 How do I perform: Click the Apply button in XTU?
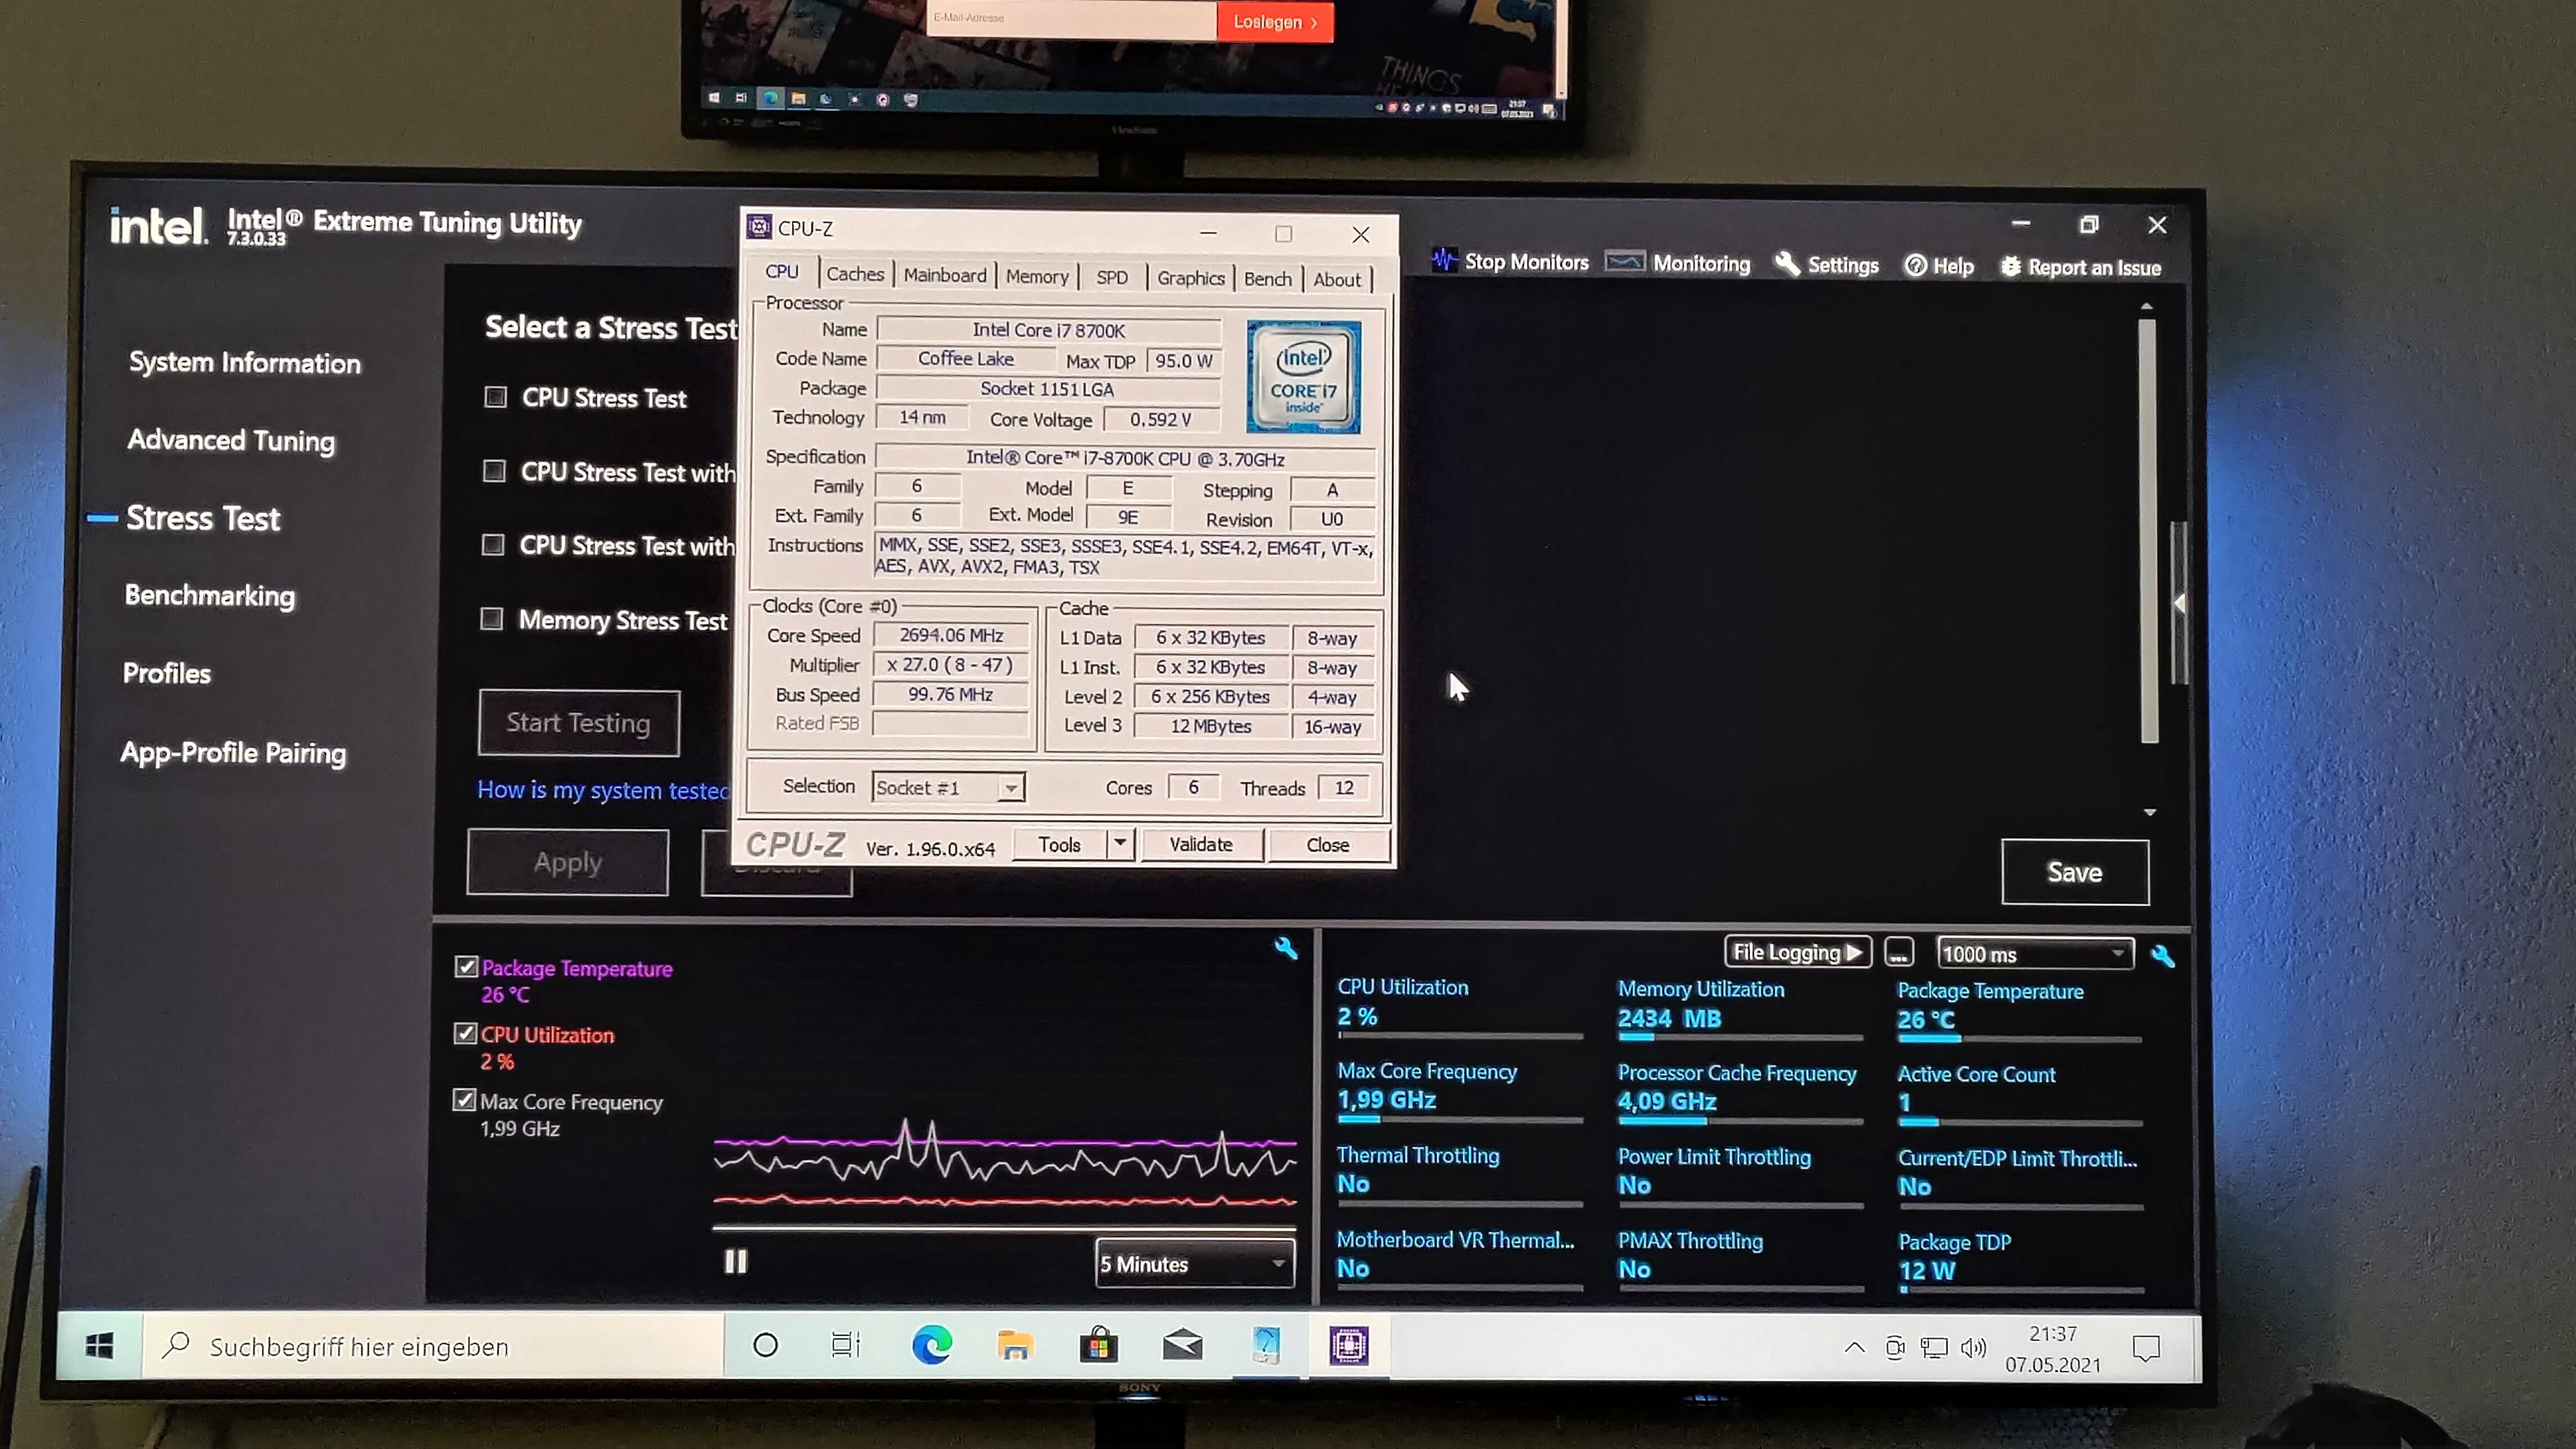coord(568,862)
